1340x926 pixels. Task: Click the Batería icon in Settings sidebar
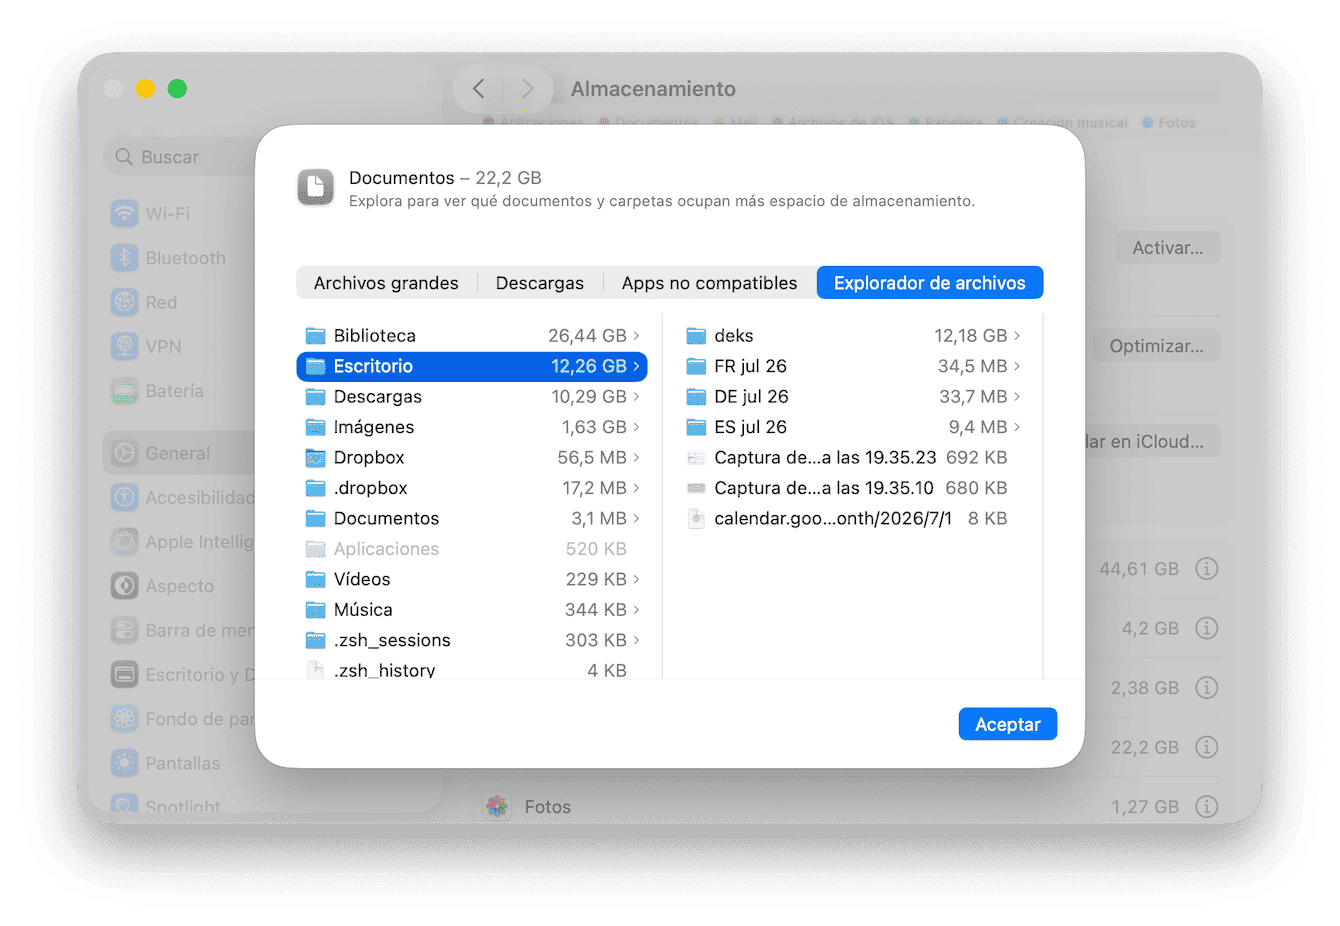pyautogui.click(x=124, y=391)
